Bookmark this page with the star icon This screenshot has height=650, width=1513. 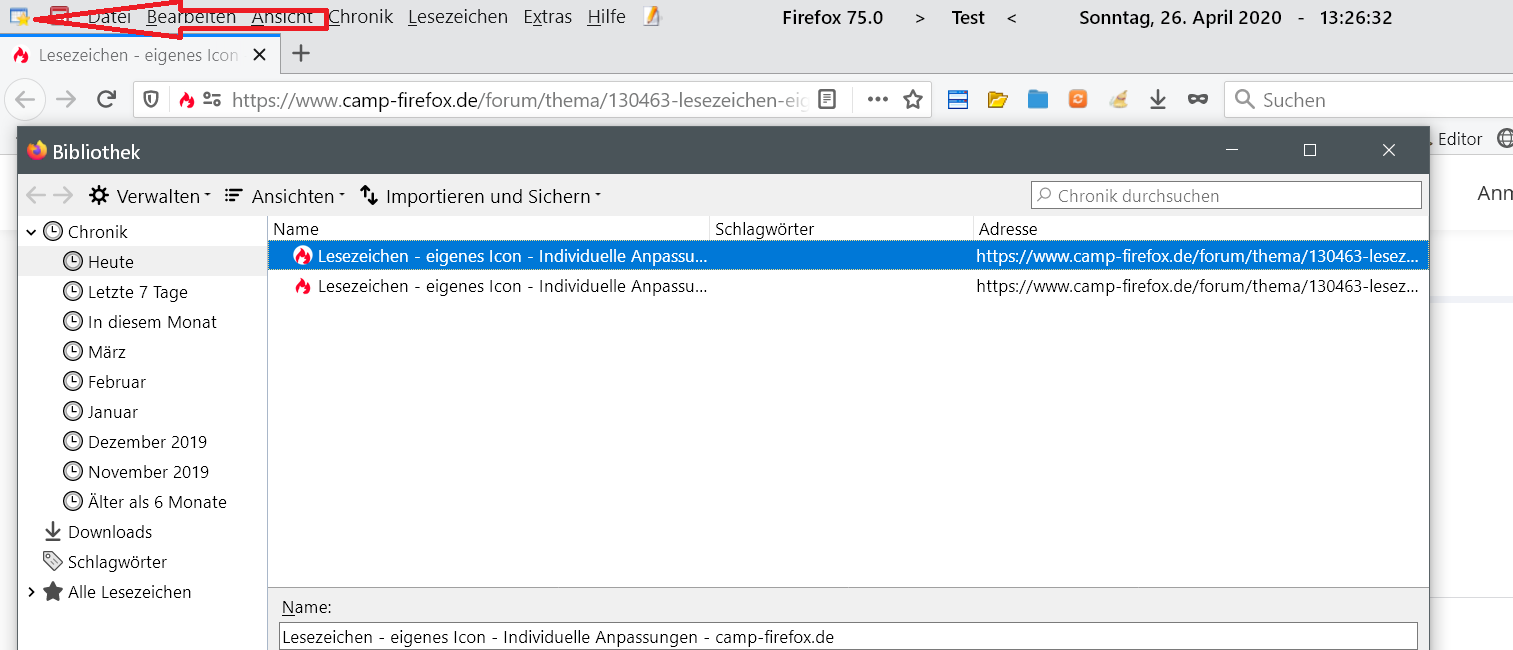point(912,99)
